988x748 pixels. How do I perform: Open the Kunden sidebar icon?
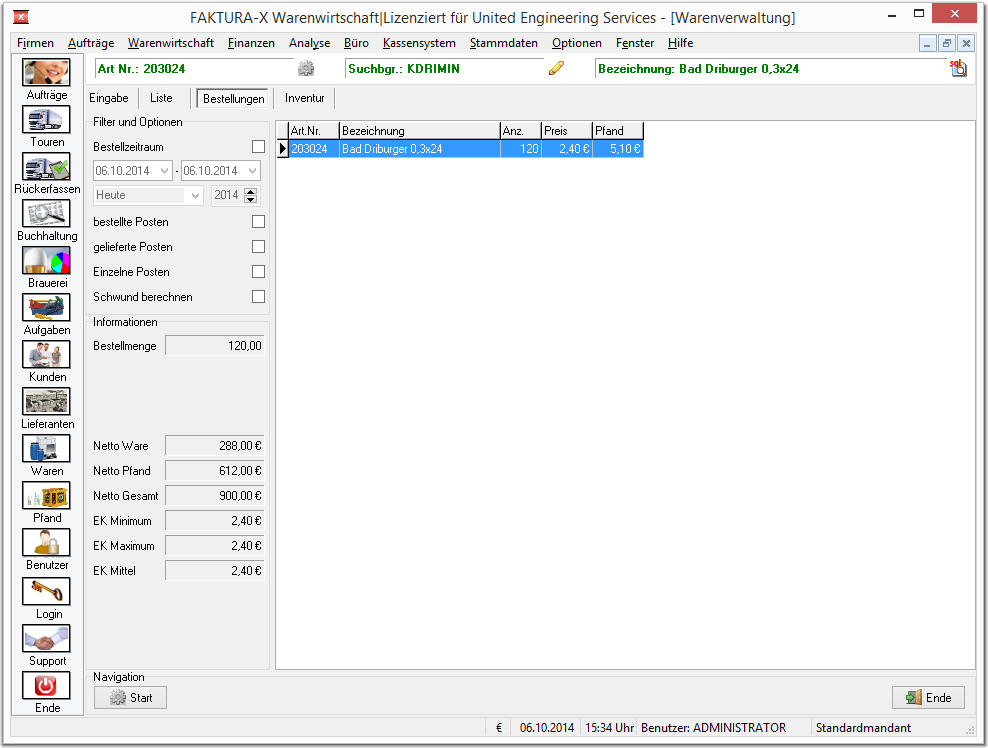coord(47,354)
